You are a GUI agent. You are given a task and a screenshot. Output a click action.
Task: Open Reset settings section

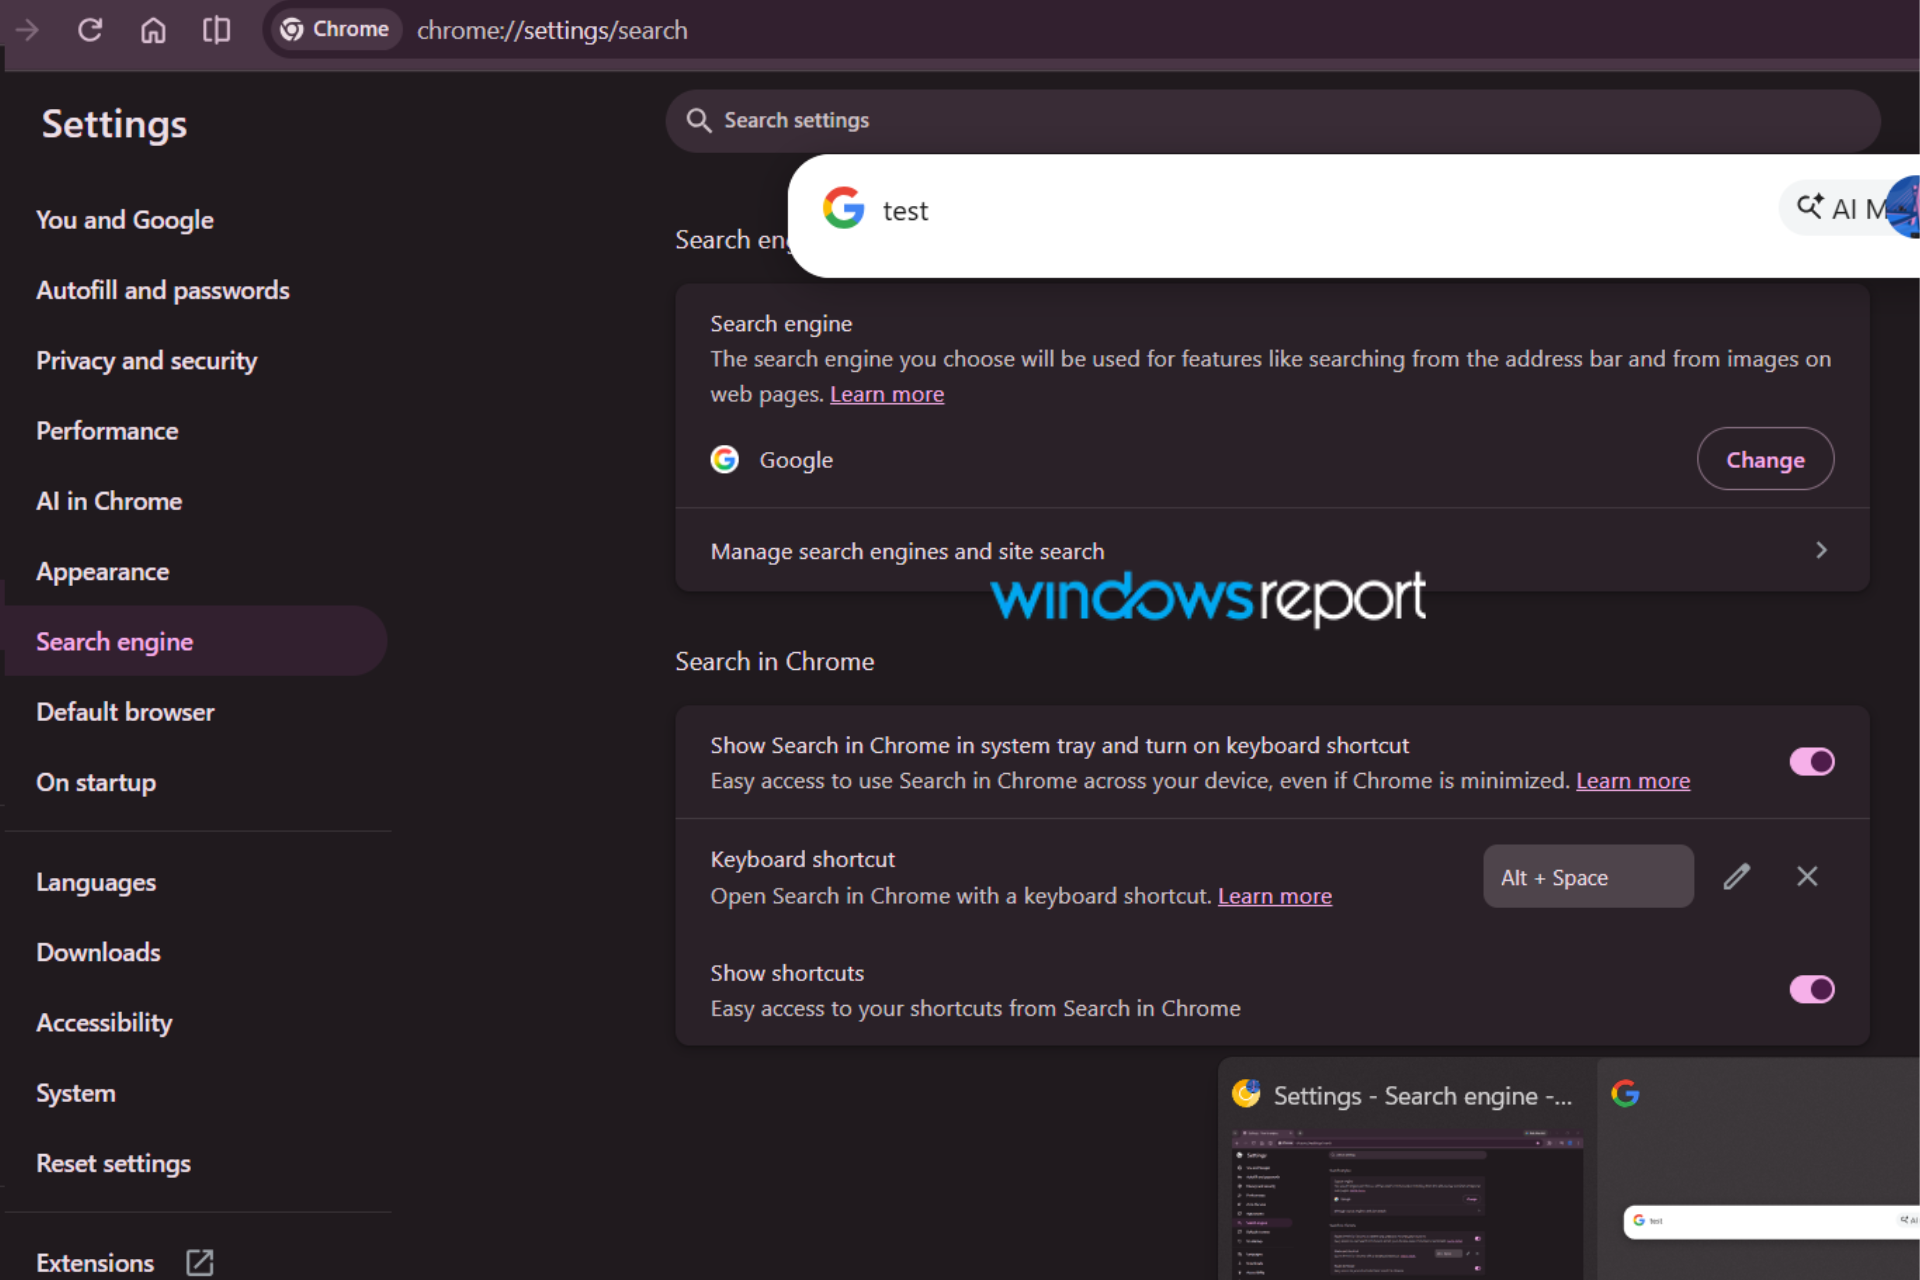[x=113, y=1164]
